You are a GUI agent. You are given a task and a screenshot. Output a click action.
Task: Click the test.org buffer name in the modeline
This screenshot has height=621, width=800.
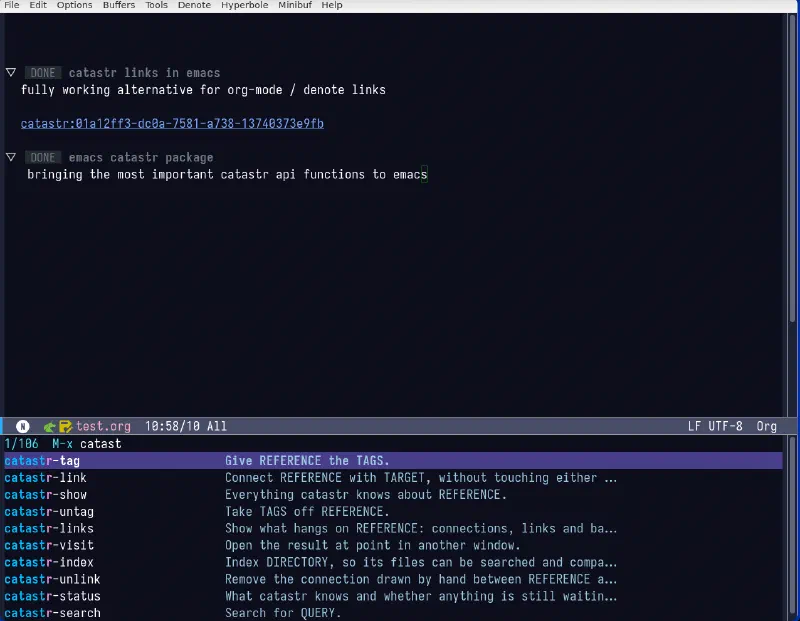104,426
